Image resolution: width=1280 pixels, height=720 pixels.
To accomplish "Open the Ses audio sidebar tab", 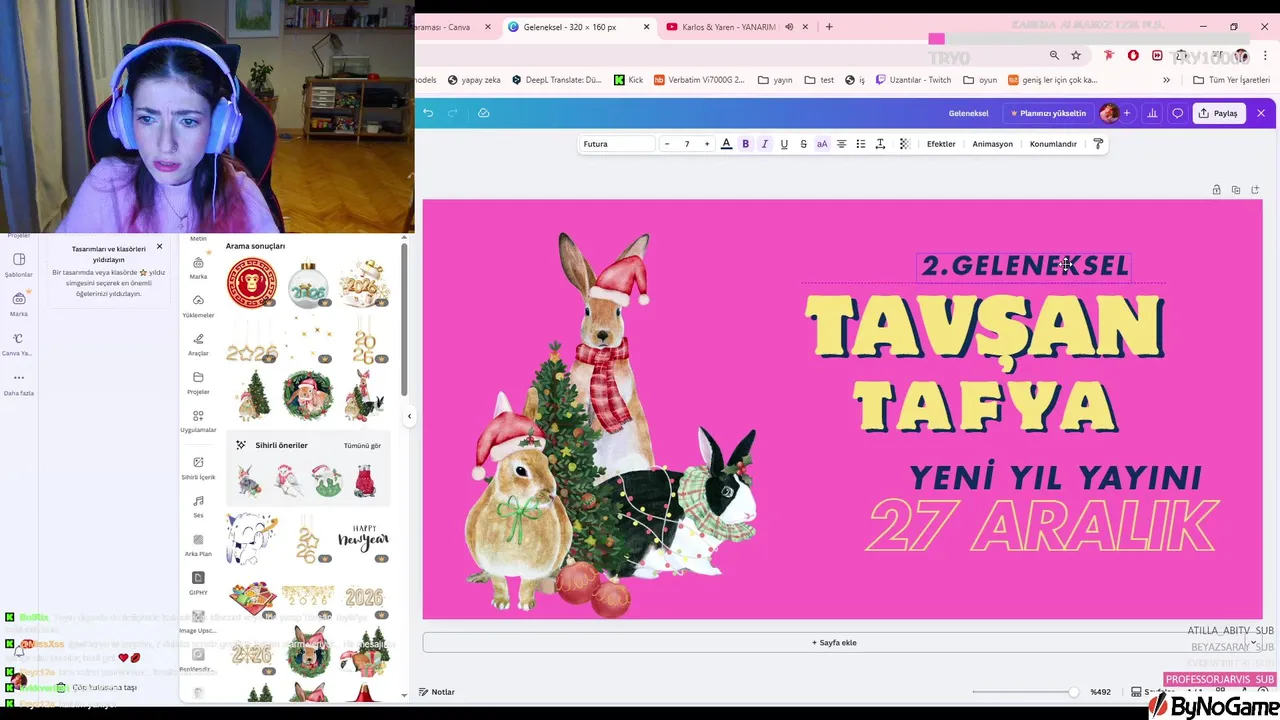I will tap(198, 506).
